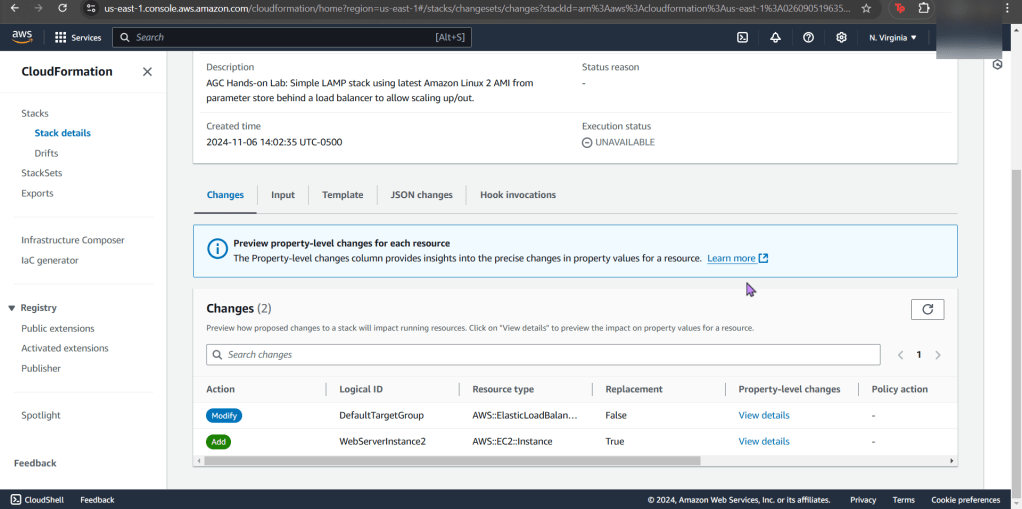This screenshot has height=509, width=1022.
Task: Collapse the Registry section
Action: point(12,308)
